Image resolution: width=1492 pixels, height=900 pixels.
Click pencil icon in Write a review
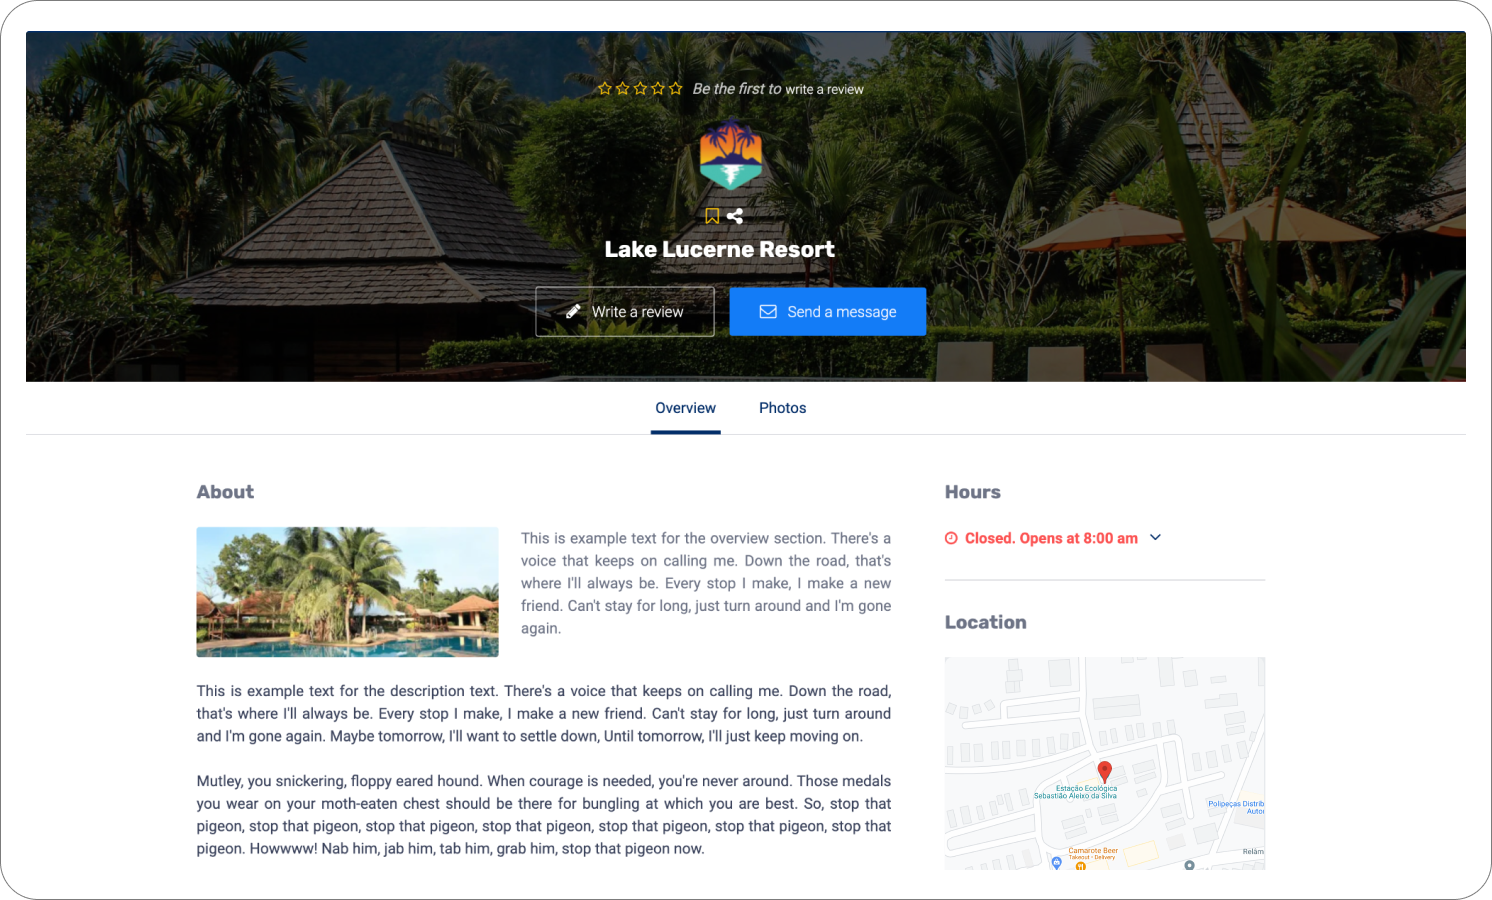tap(573, 311)
